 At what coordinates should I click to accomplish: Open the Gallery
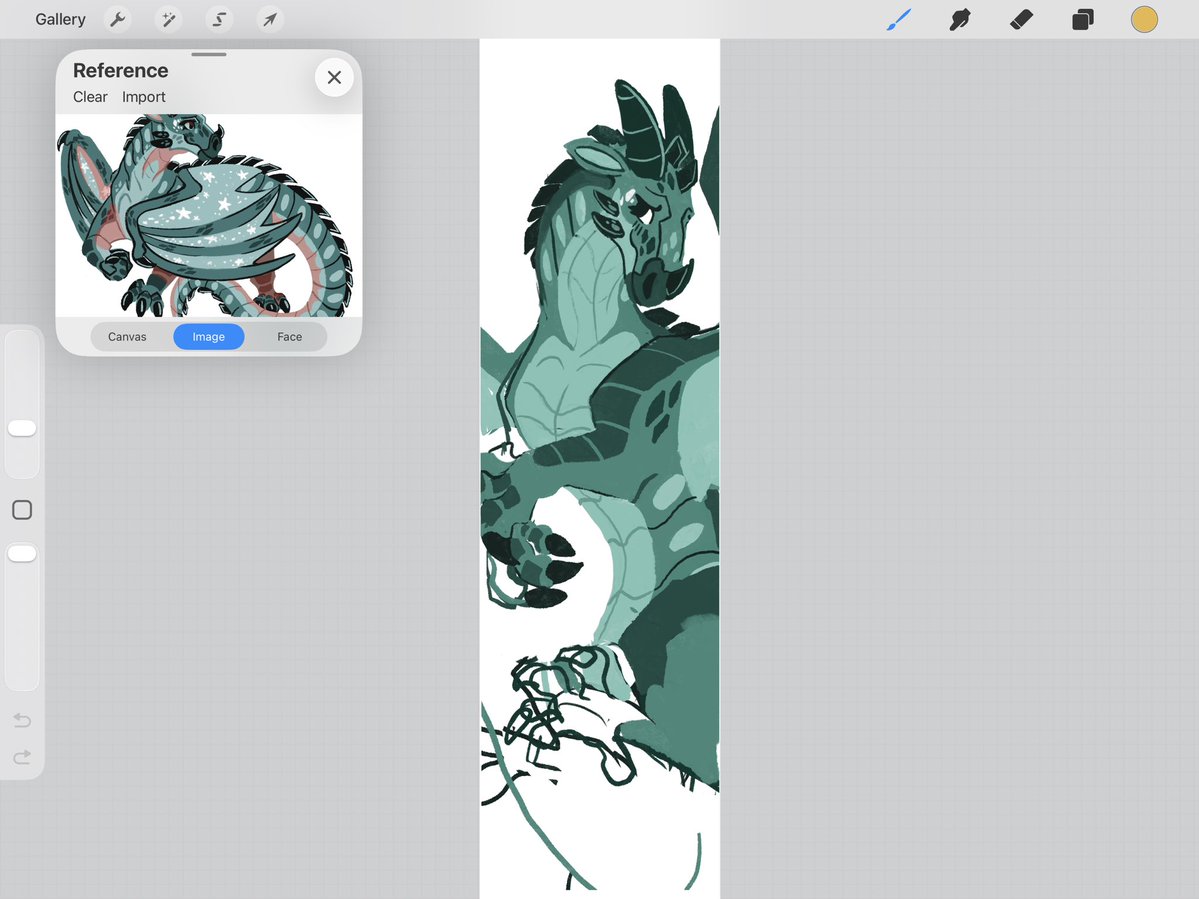point(60,19)
